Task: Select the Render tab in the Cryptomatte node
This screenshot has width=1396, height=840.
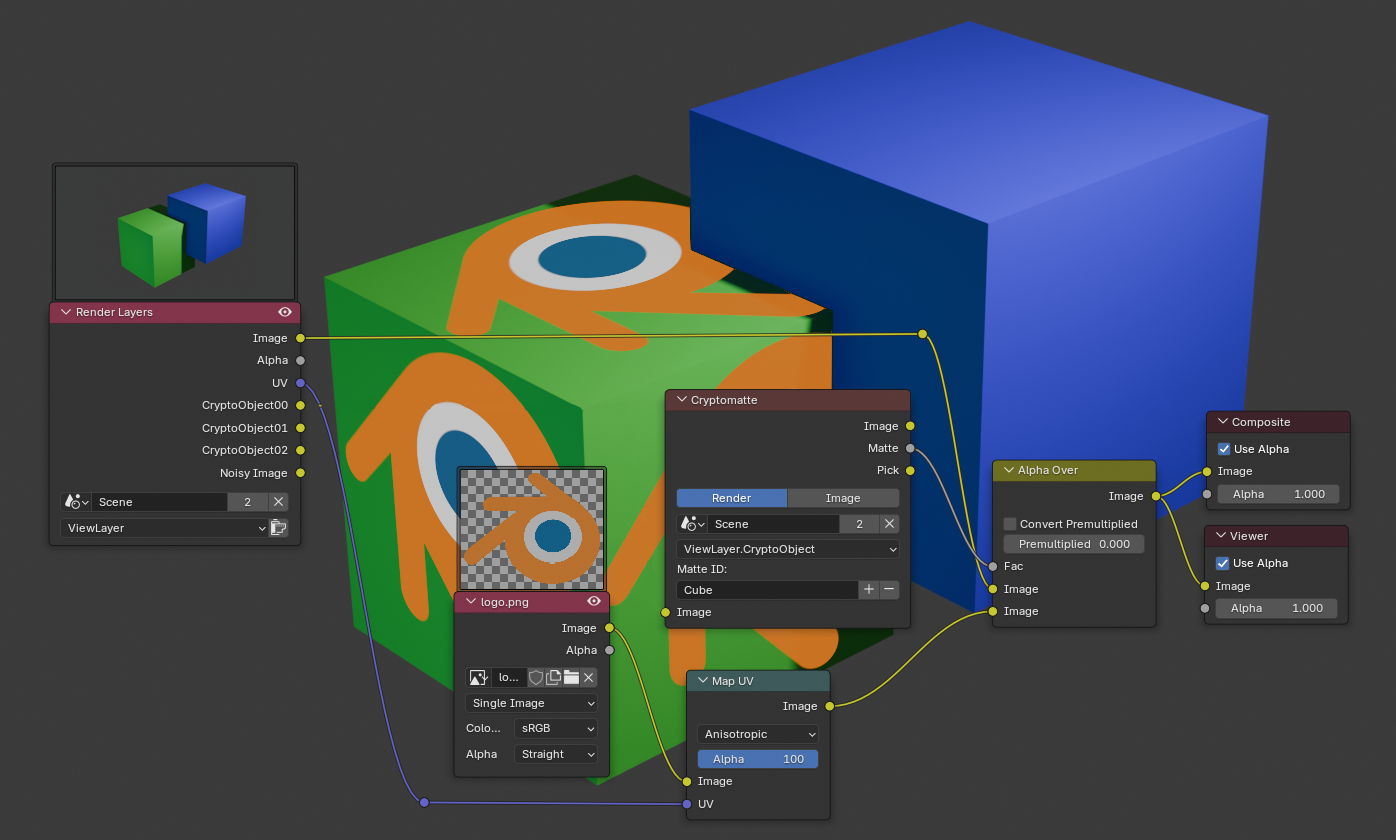Action: click(731, 497)
